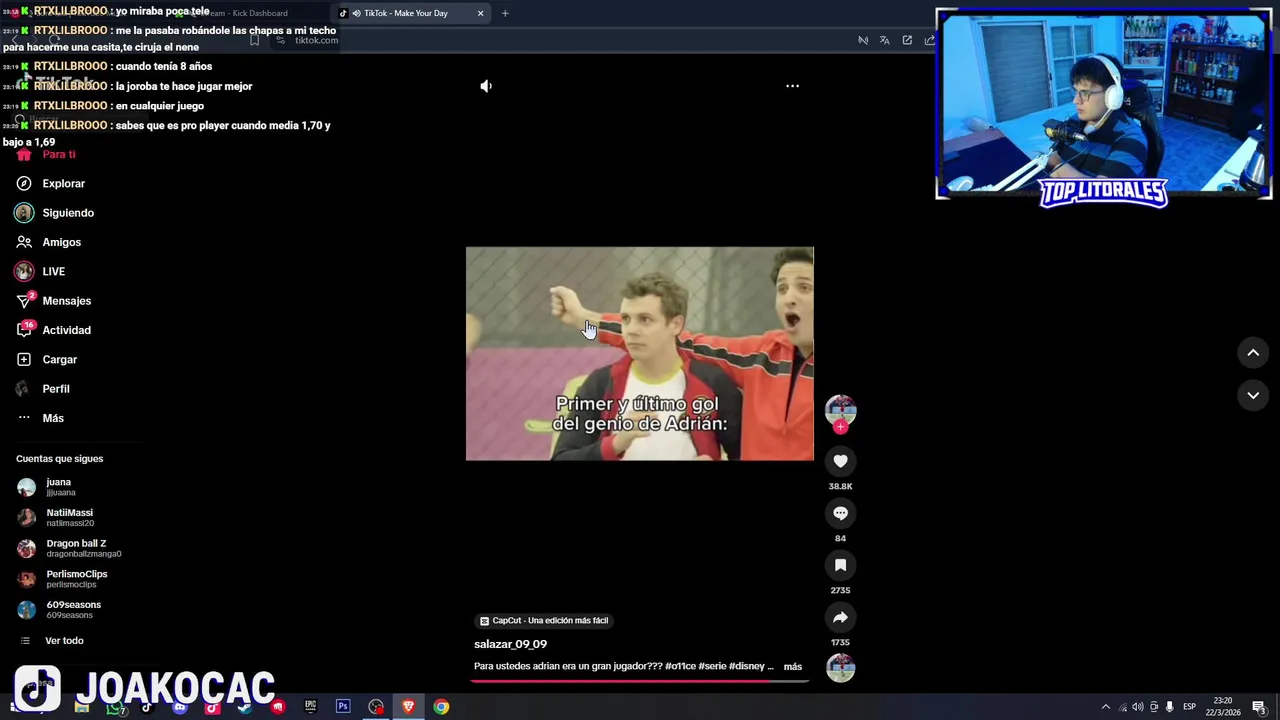Switch to Brave browser in taskbar
The height and width of the screenshot is (720, 1280).
(408, 707)
